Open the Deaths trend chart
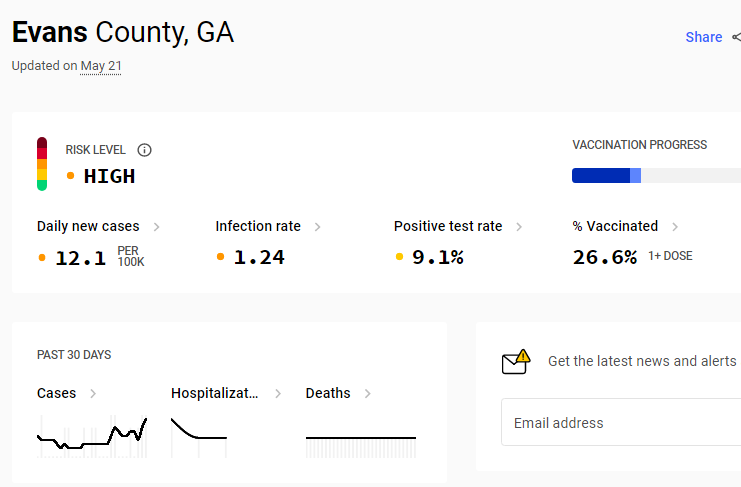Screen dimensions: 741x487 coord(361,446)
